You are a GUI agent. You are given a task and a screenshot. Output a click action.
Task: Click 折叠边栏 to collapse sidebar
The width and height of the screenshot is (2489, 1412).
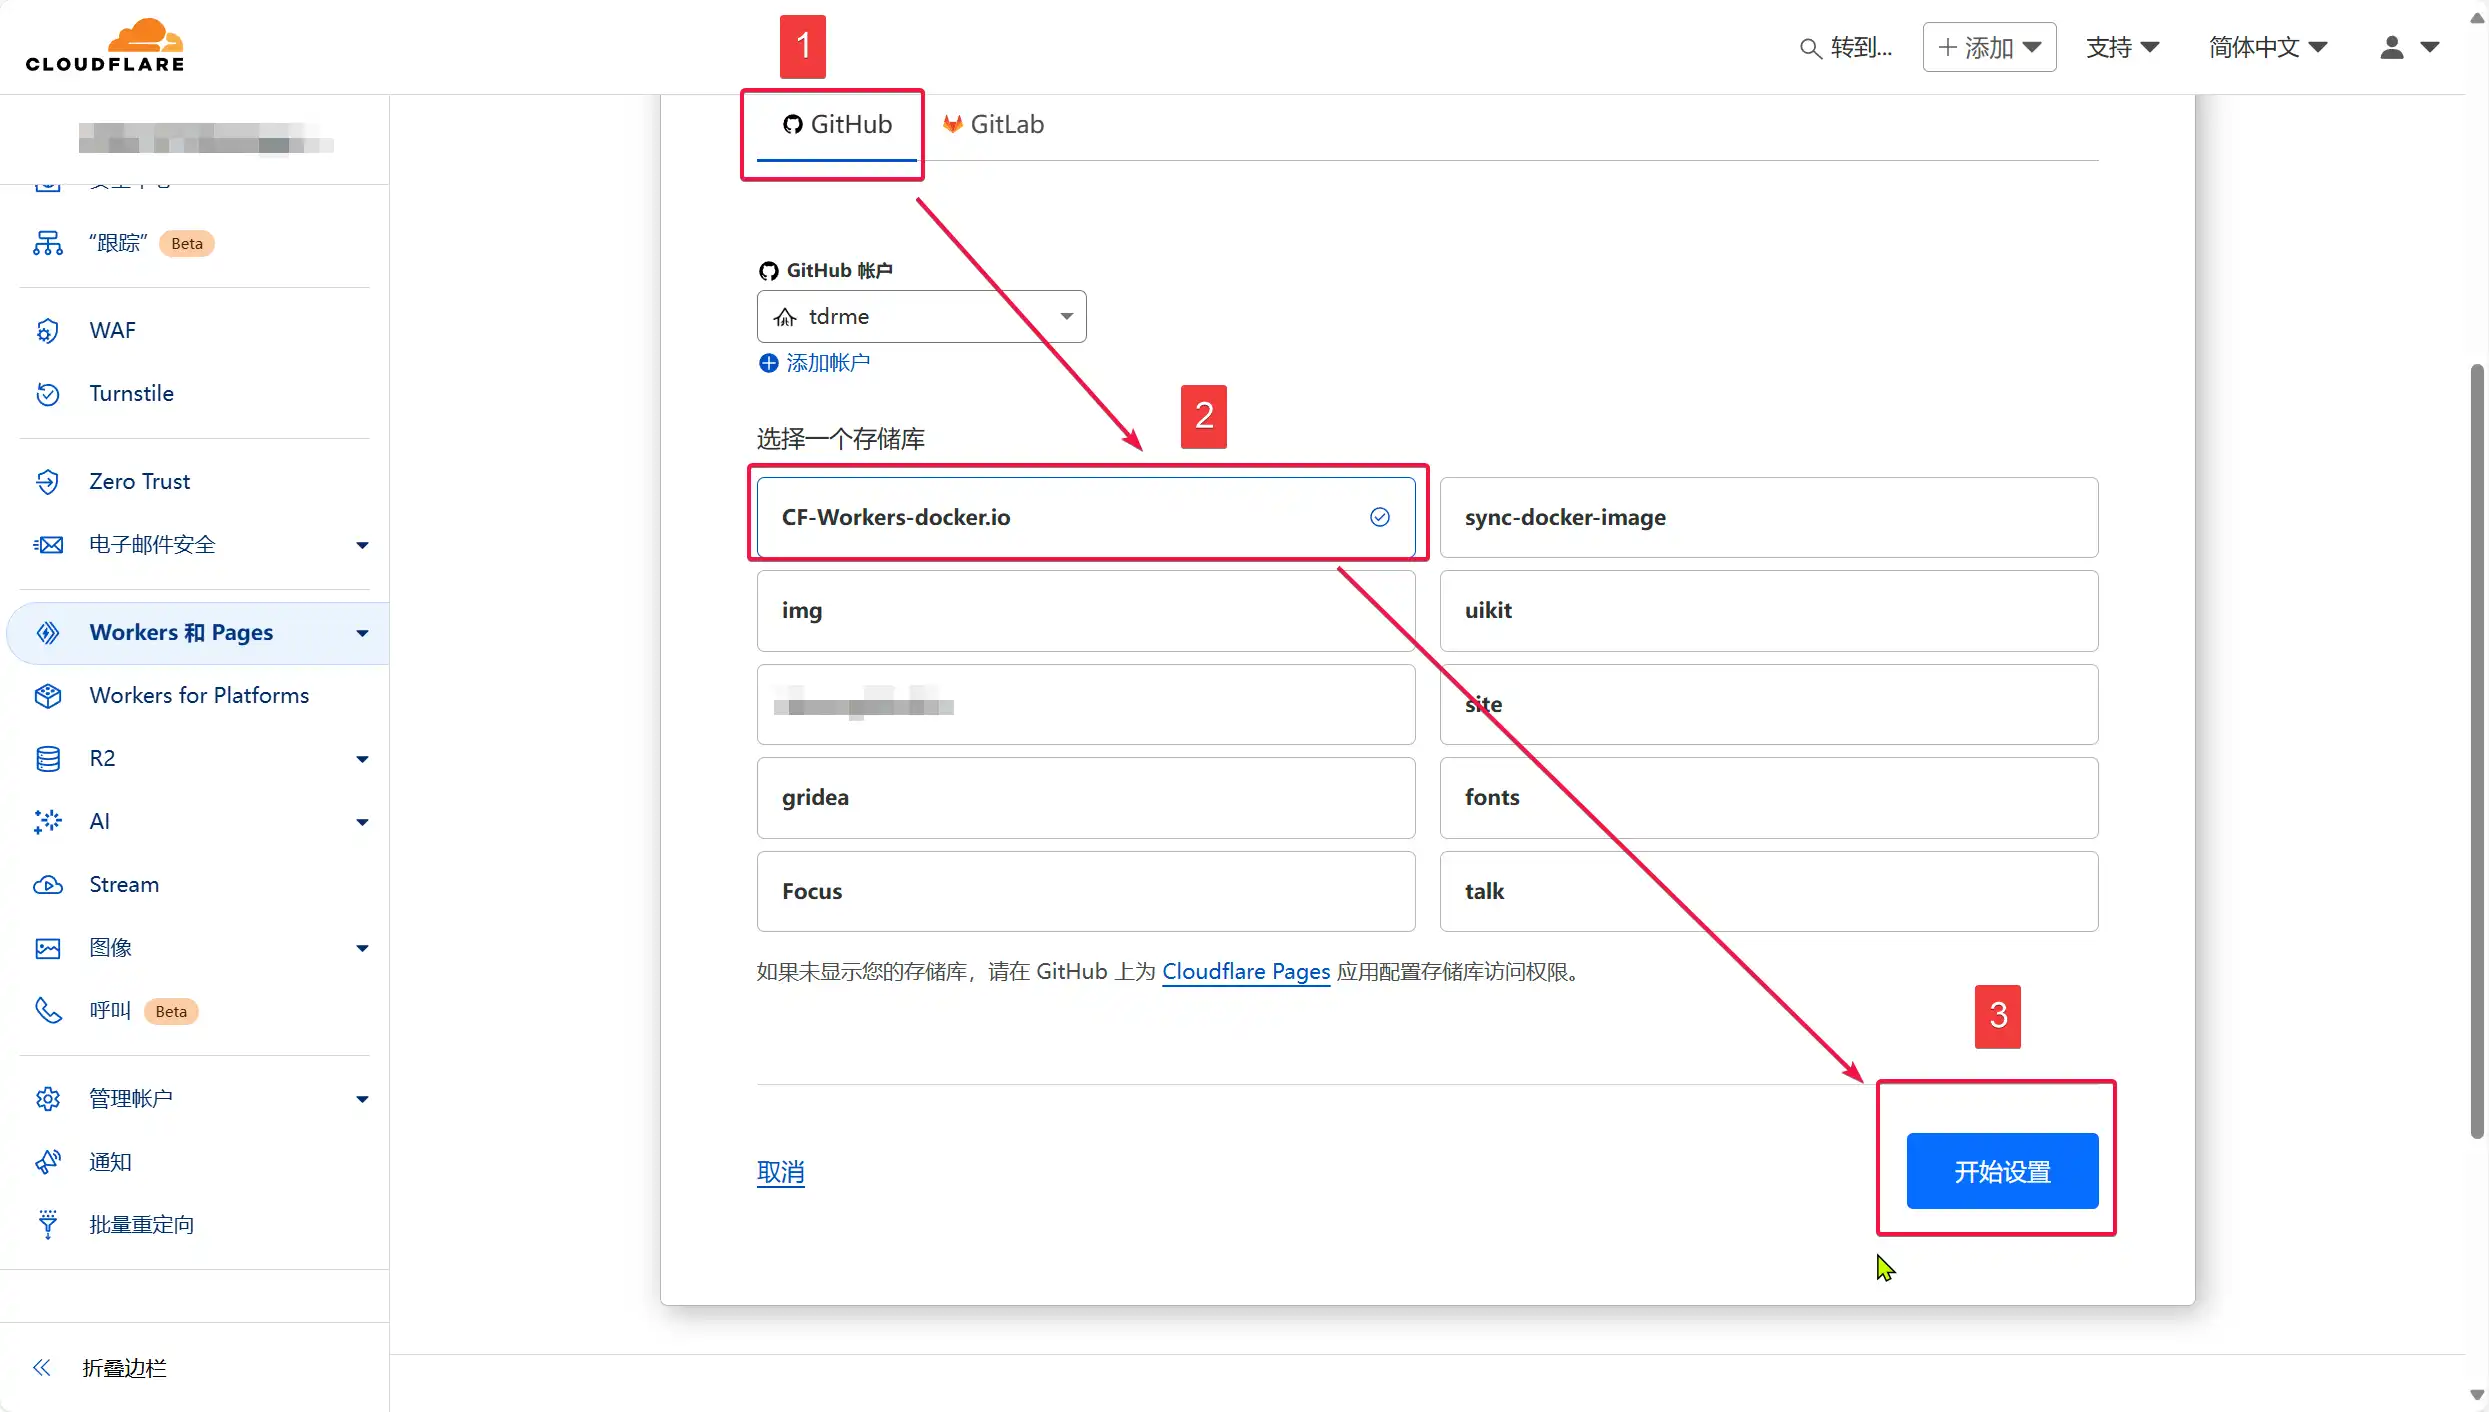pos(123,1367)
